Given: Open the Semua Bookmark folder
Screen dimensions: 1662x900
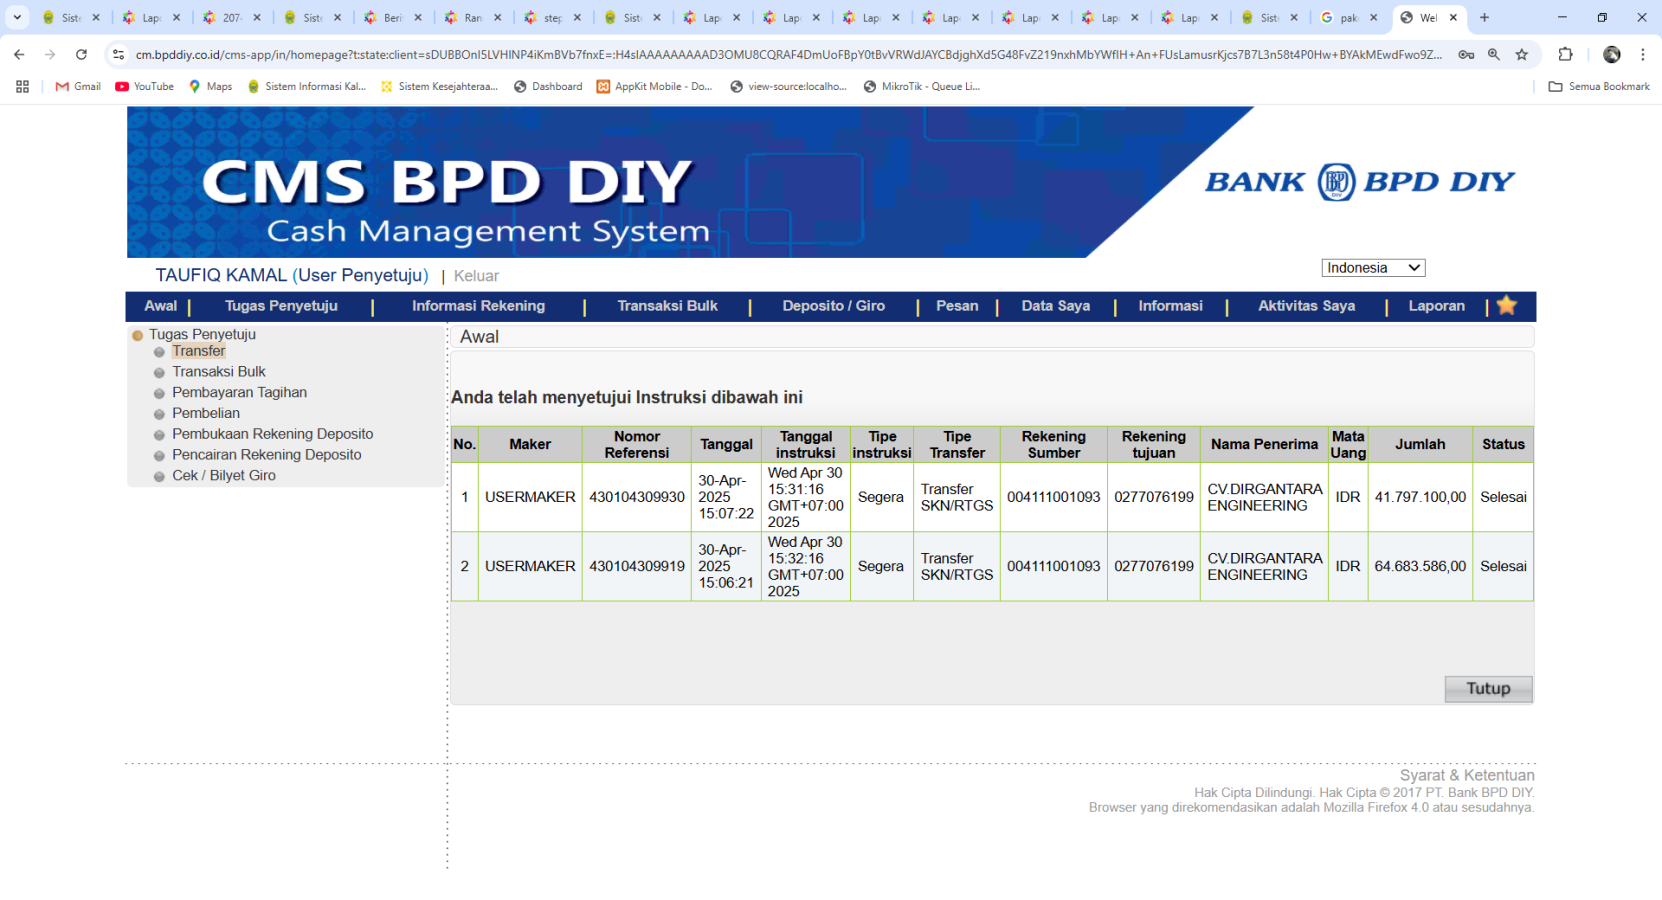Looking at the screenshot, I should (1599, 87).
